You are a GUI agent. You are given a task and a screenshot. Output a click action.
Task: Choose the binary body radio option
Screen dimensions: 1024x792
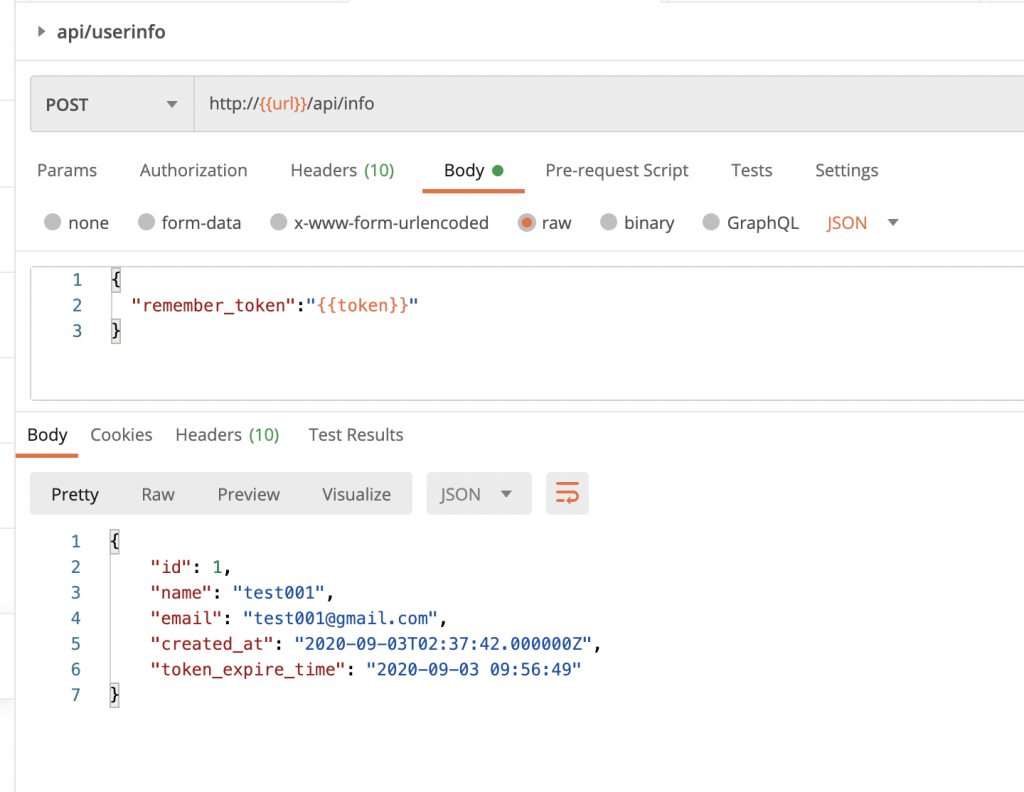(608, 222)
